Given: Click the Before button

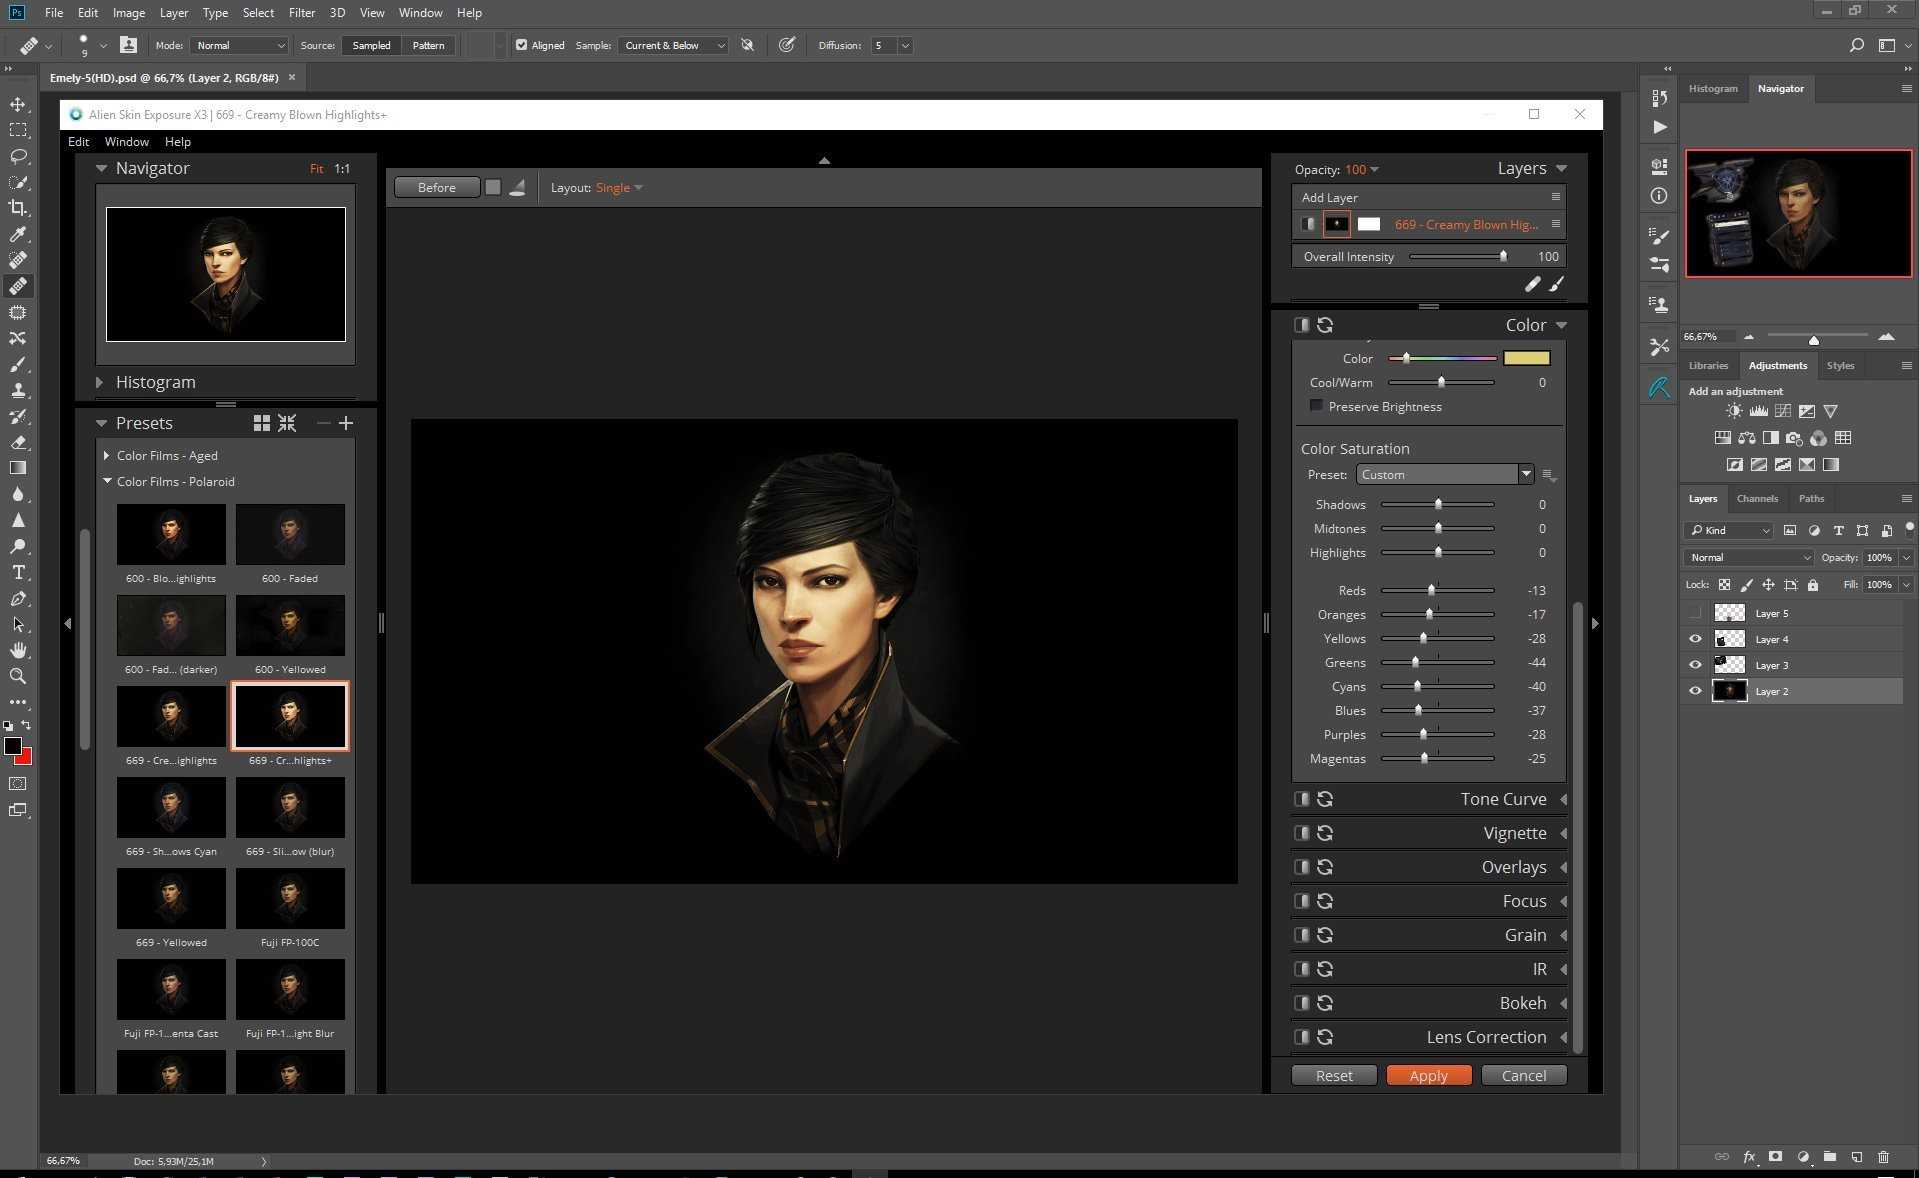Looking at the screenshot, I should pos(437,187).
